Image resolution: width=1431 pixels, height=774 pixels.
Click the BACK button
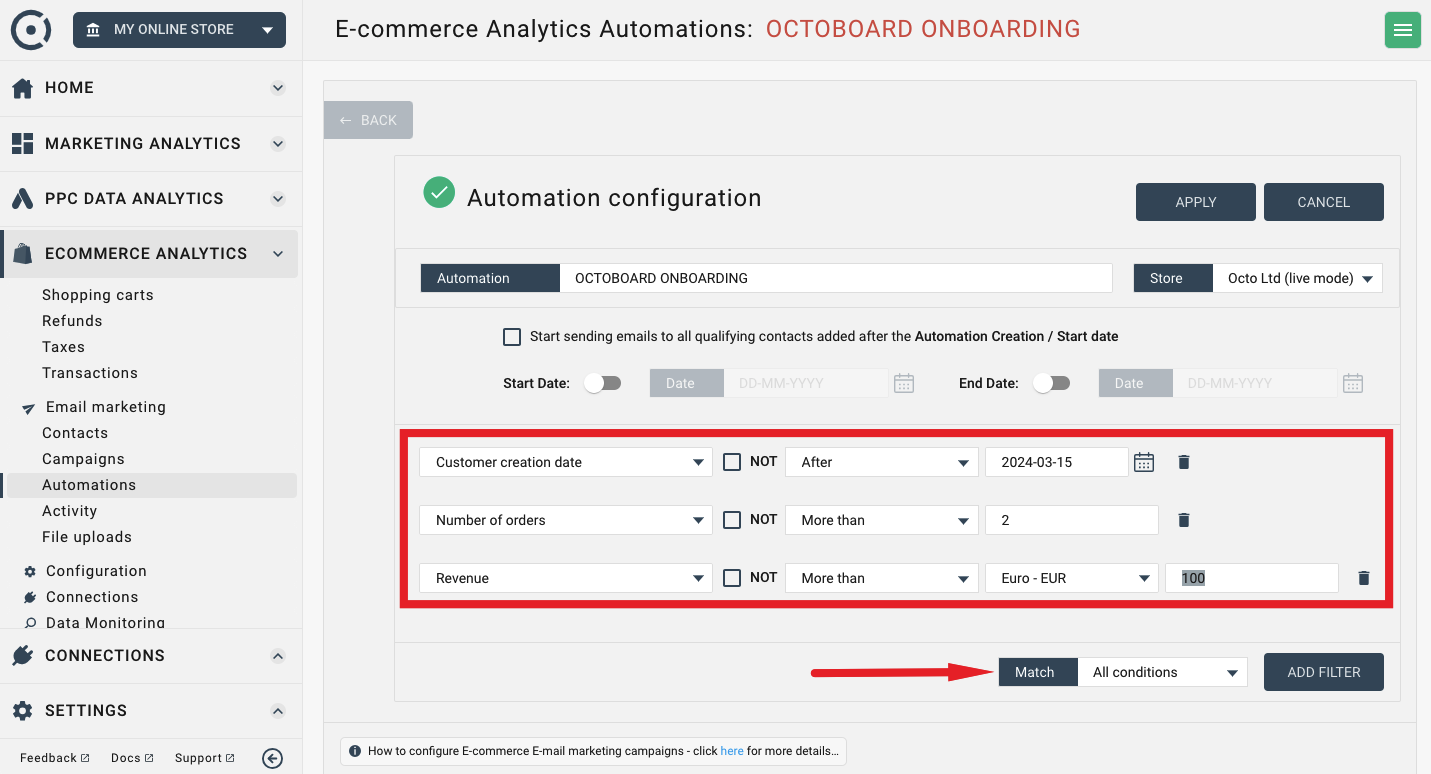click(x=368, y=120)
